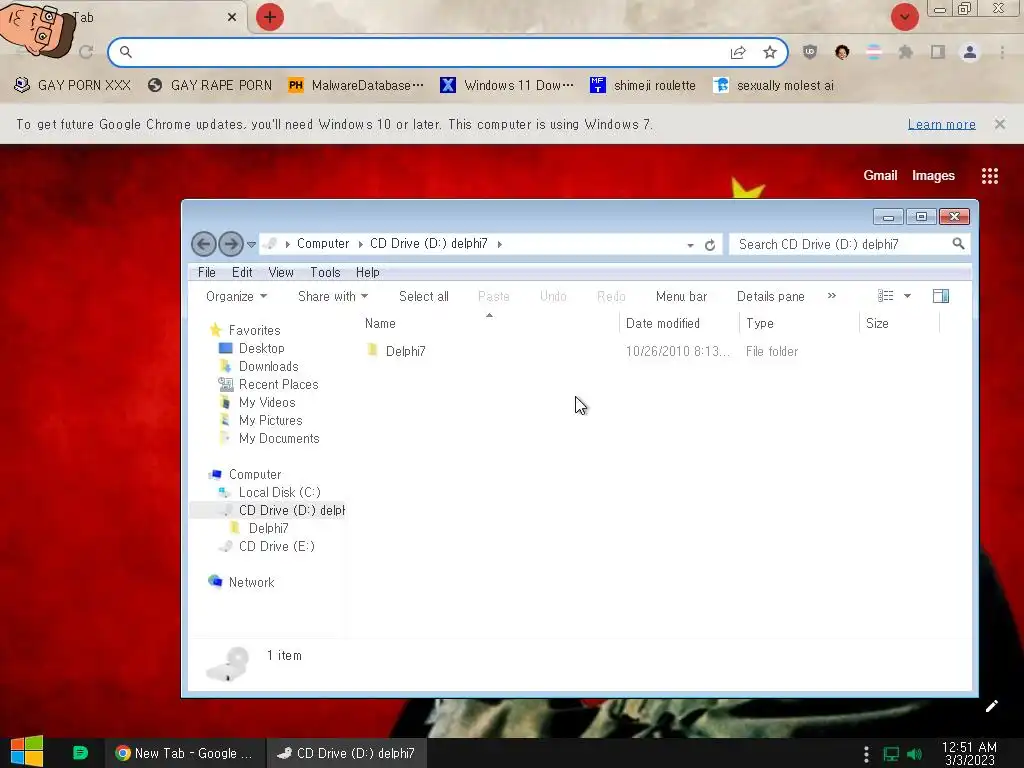Open the Chrome profile avatar icon

970,52
